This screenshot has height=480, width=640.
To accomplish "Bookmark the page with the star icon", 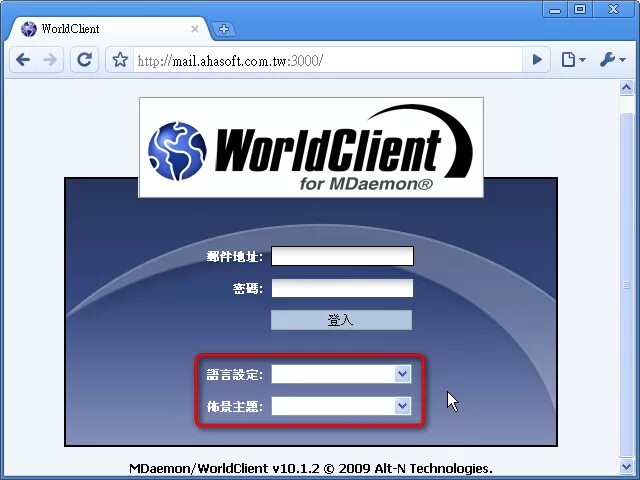I will pyautogui.click(x=120, y=60).
